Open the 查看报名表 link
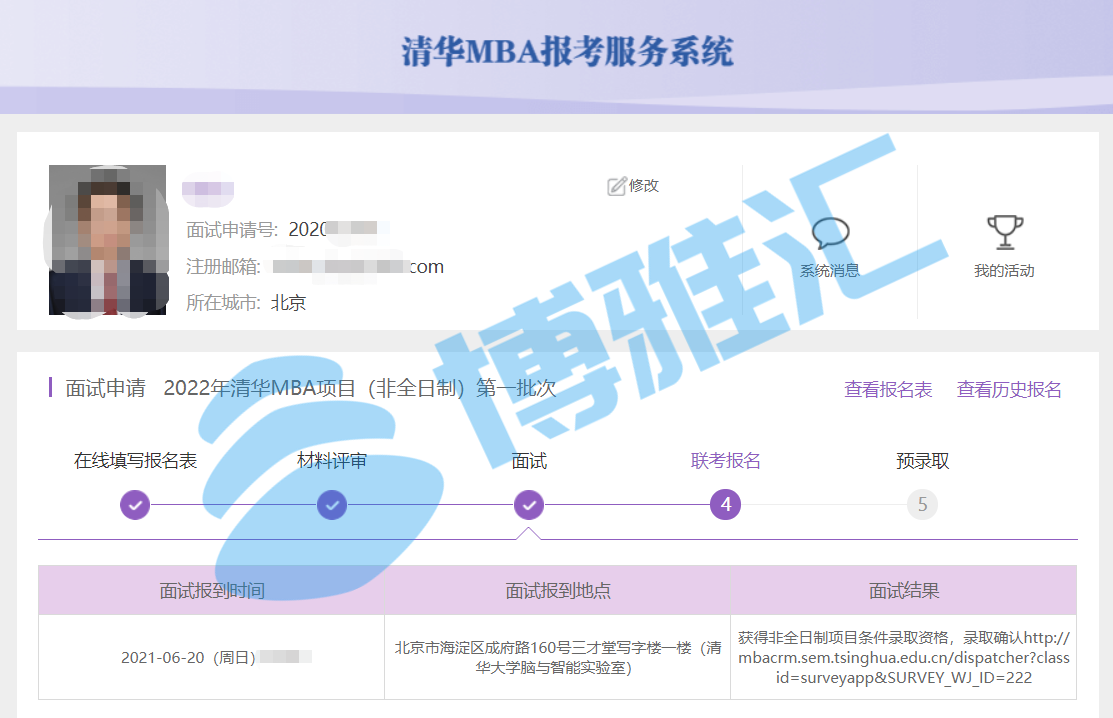This screenshot has height=718, width=1113. pos(888,390)
